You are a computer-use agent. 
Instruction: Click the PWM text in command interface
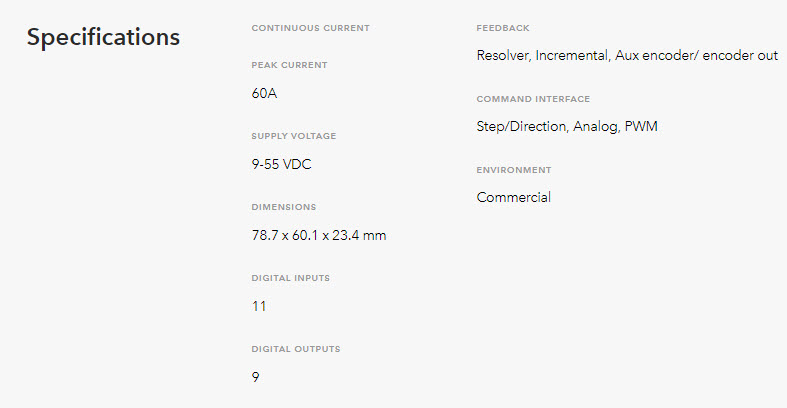641,126
